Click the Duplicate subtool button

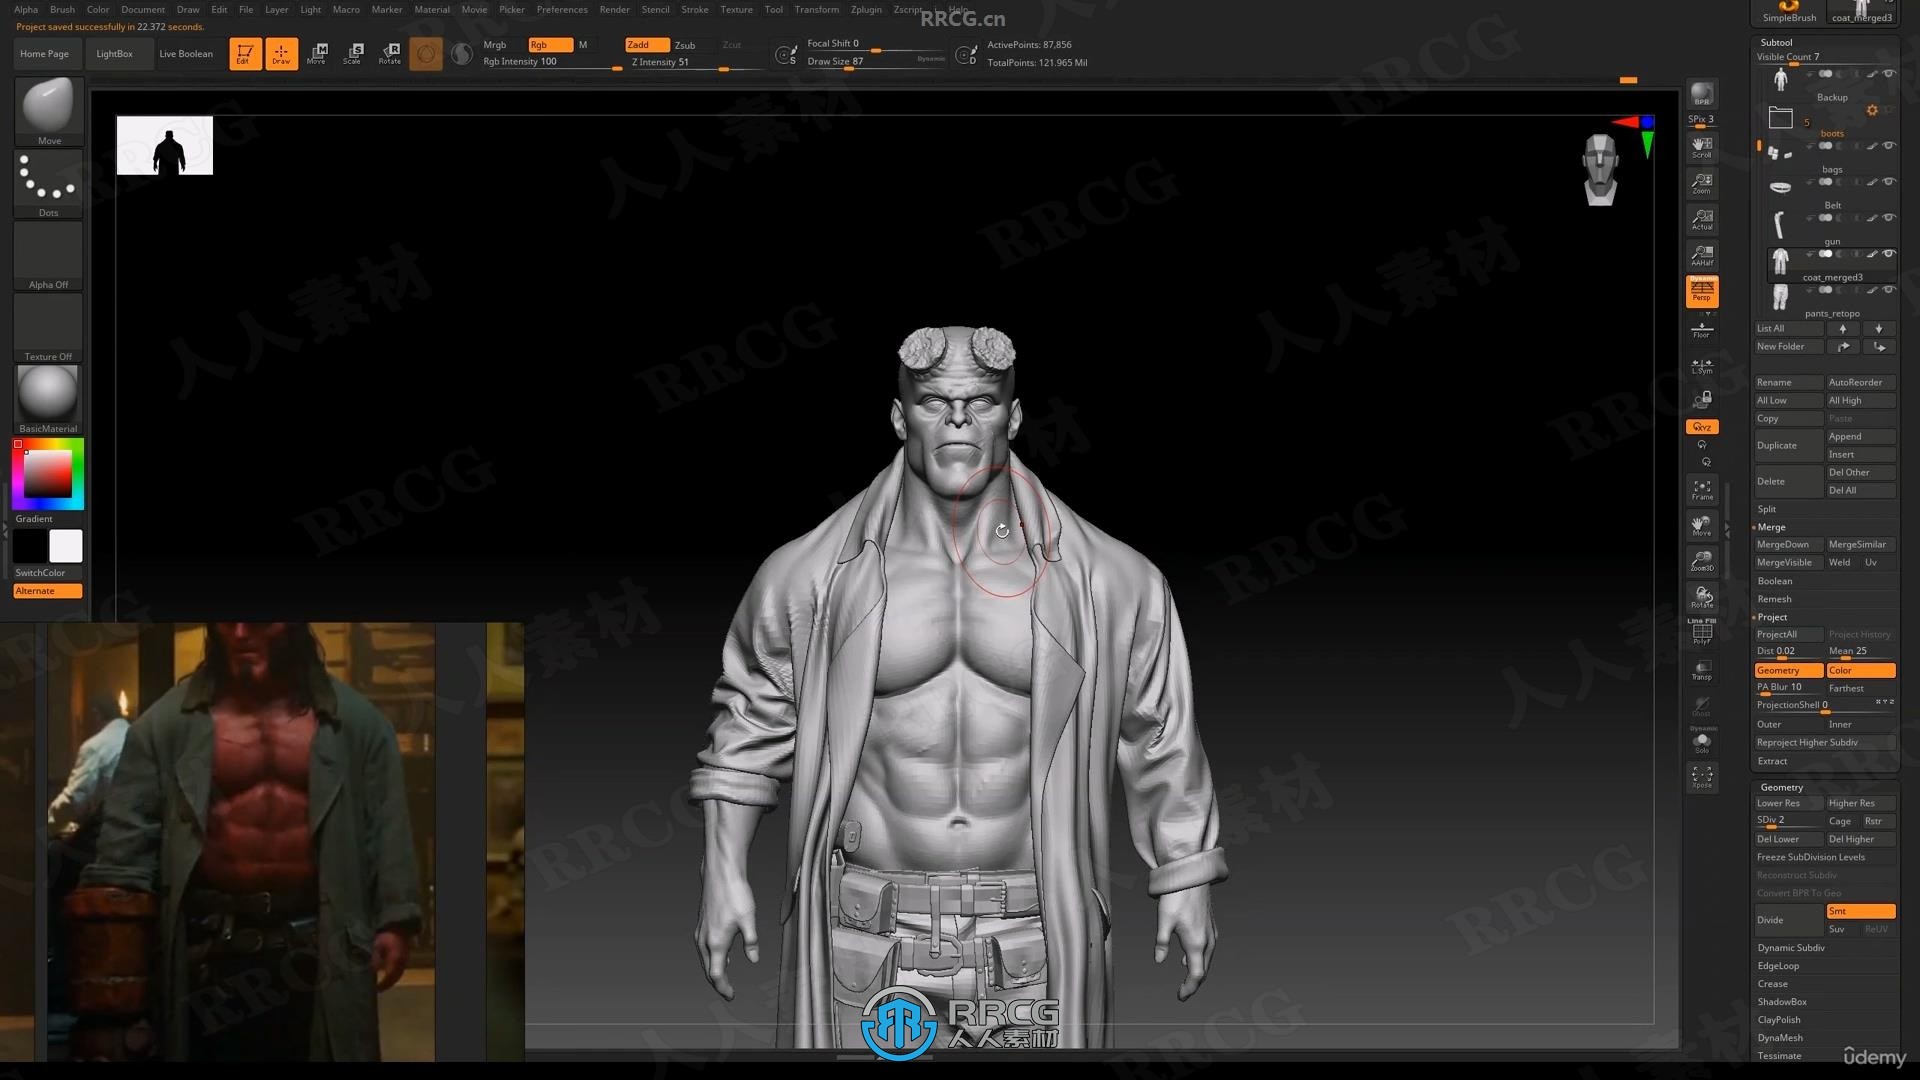click(1789, 445)
